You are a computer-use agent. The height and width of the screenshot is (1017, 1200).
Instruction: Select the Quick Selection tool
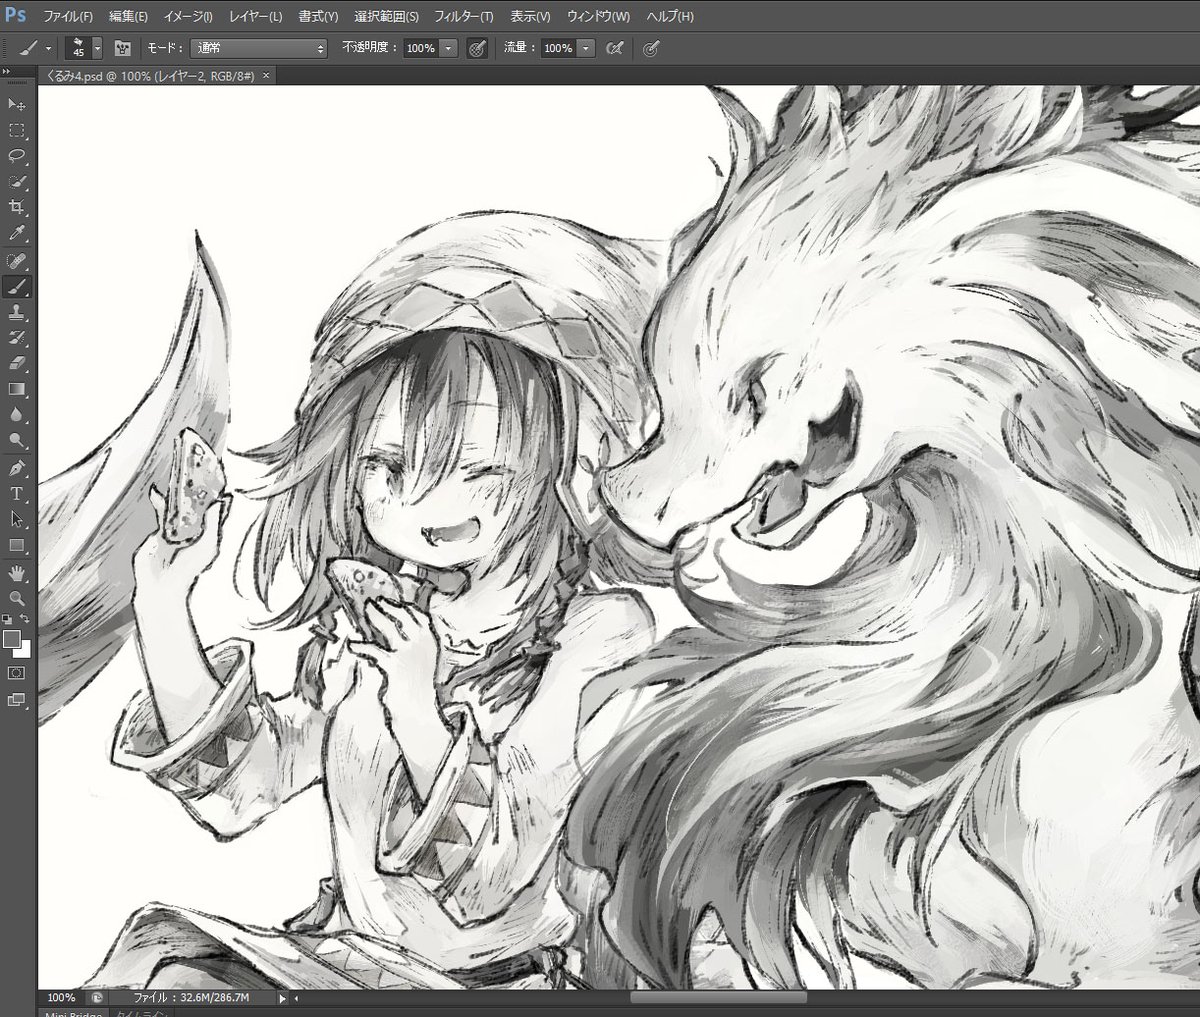17,182
